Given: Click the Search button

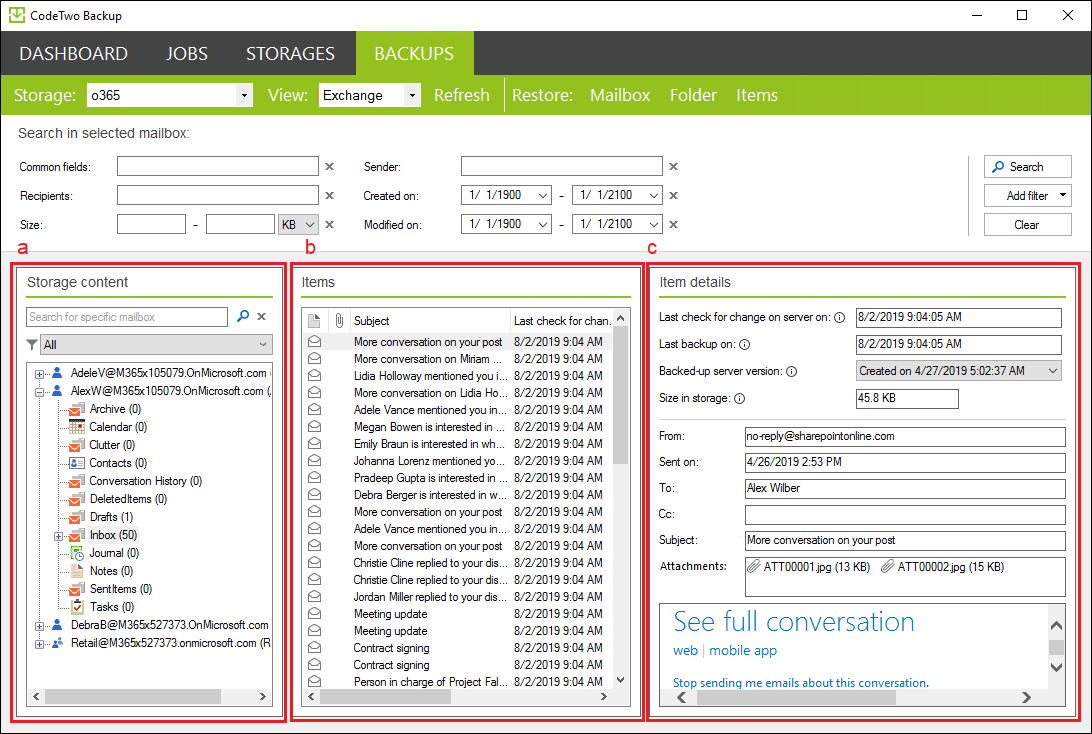Looking at the screenshot, I should [1027, 166].
